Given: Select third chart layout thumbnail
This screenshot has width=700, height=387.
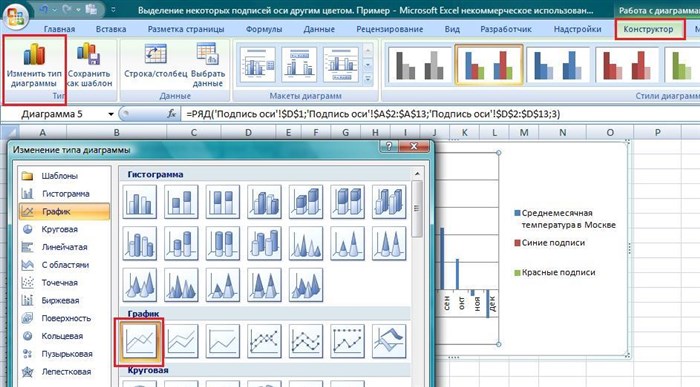Looking at the screenshot, I should (341, 65).
